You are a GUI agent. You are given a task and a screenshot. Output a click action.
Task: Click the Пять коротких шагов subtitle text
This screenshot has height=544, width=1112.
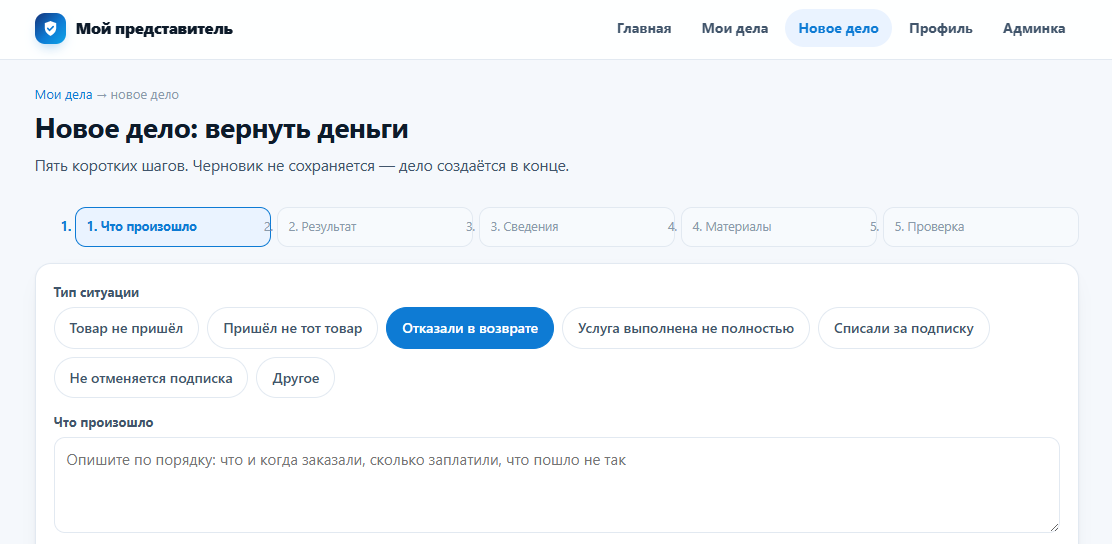pos(302,167)
